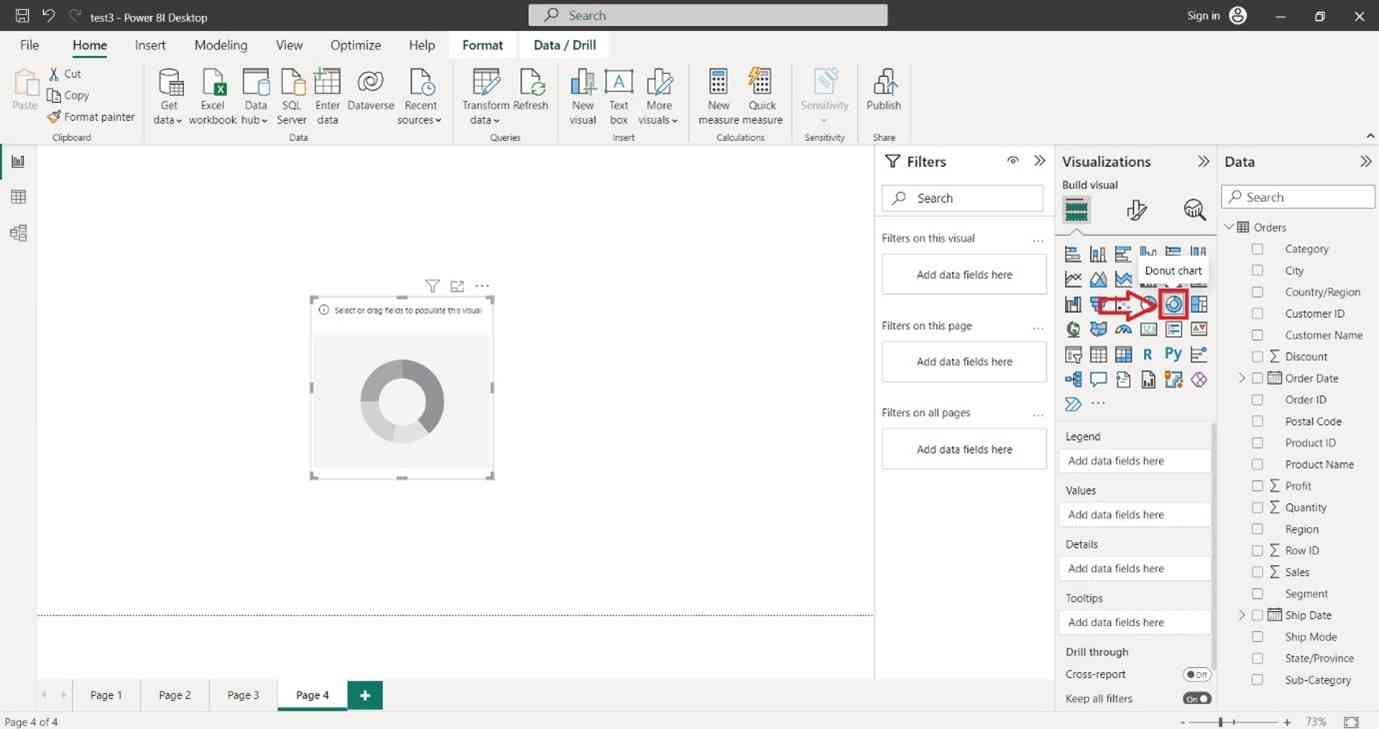The height and width of the screenshot is (729, 1379).
Task: Click Format painter in Clipboard
Action: [91, 117]
